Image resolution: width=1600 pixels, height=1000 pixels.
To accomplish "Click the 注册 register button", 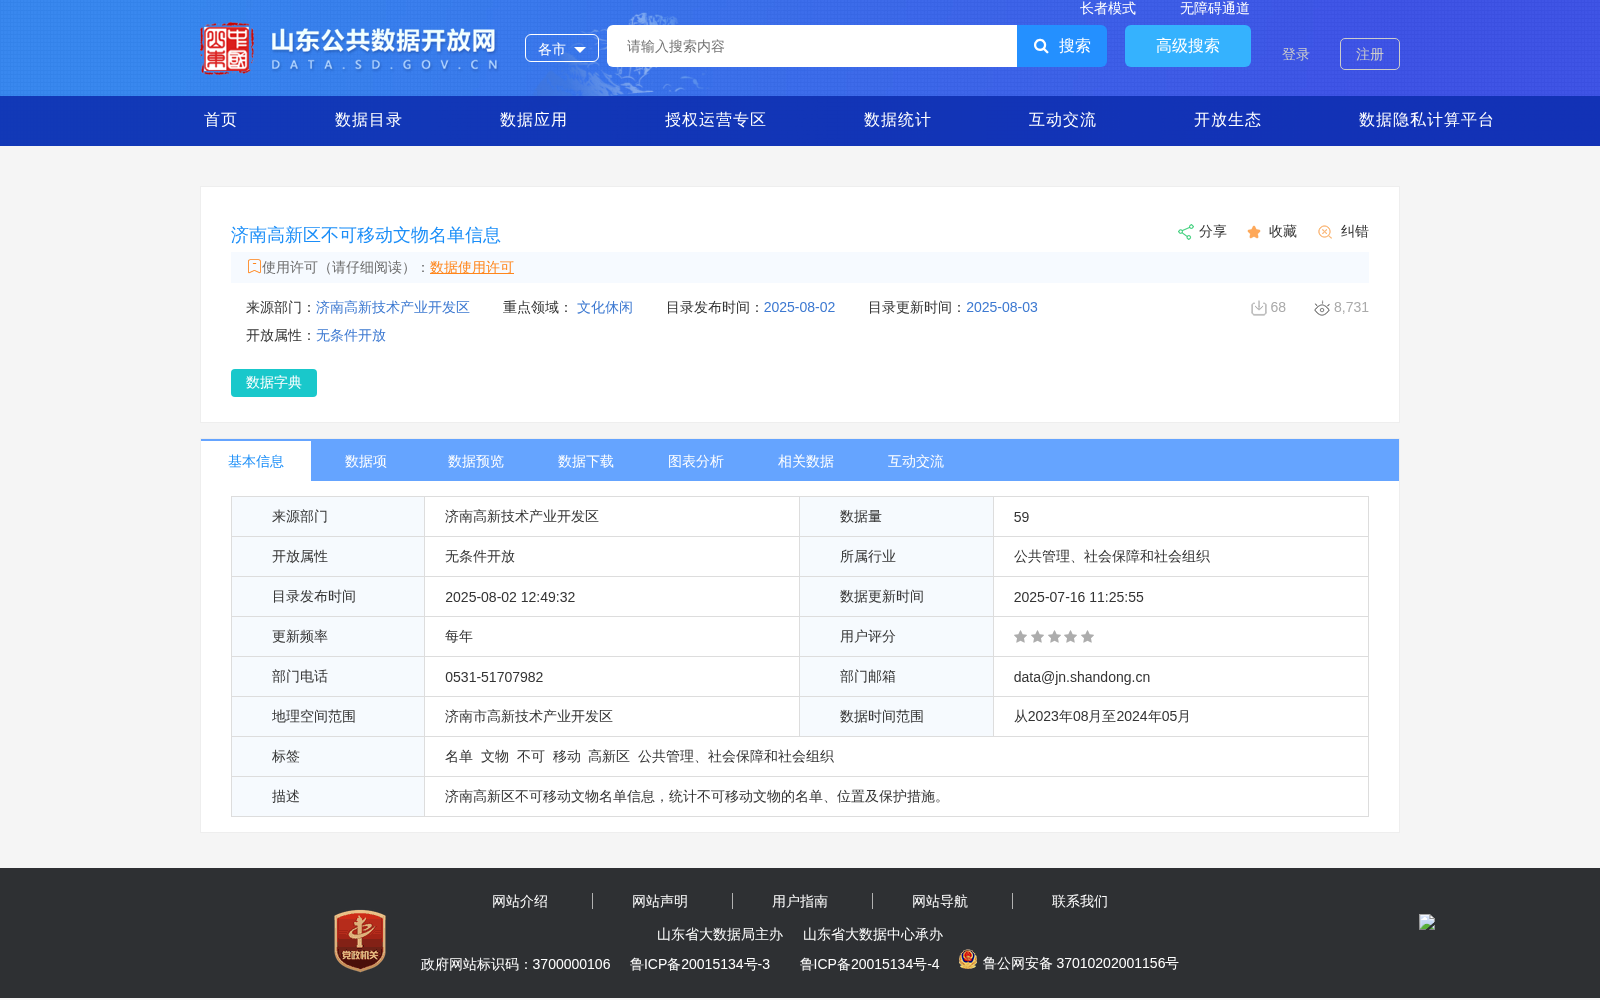I will pyautogui.click(x=1370, y=54).
